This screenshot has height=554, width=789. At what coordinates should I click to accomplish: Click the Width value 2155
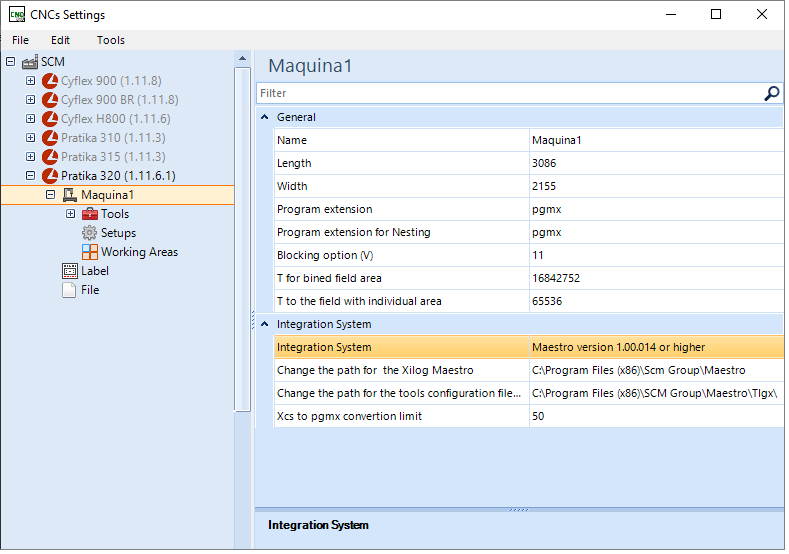coord(657,186)
